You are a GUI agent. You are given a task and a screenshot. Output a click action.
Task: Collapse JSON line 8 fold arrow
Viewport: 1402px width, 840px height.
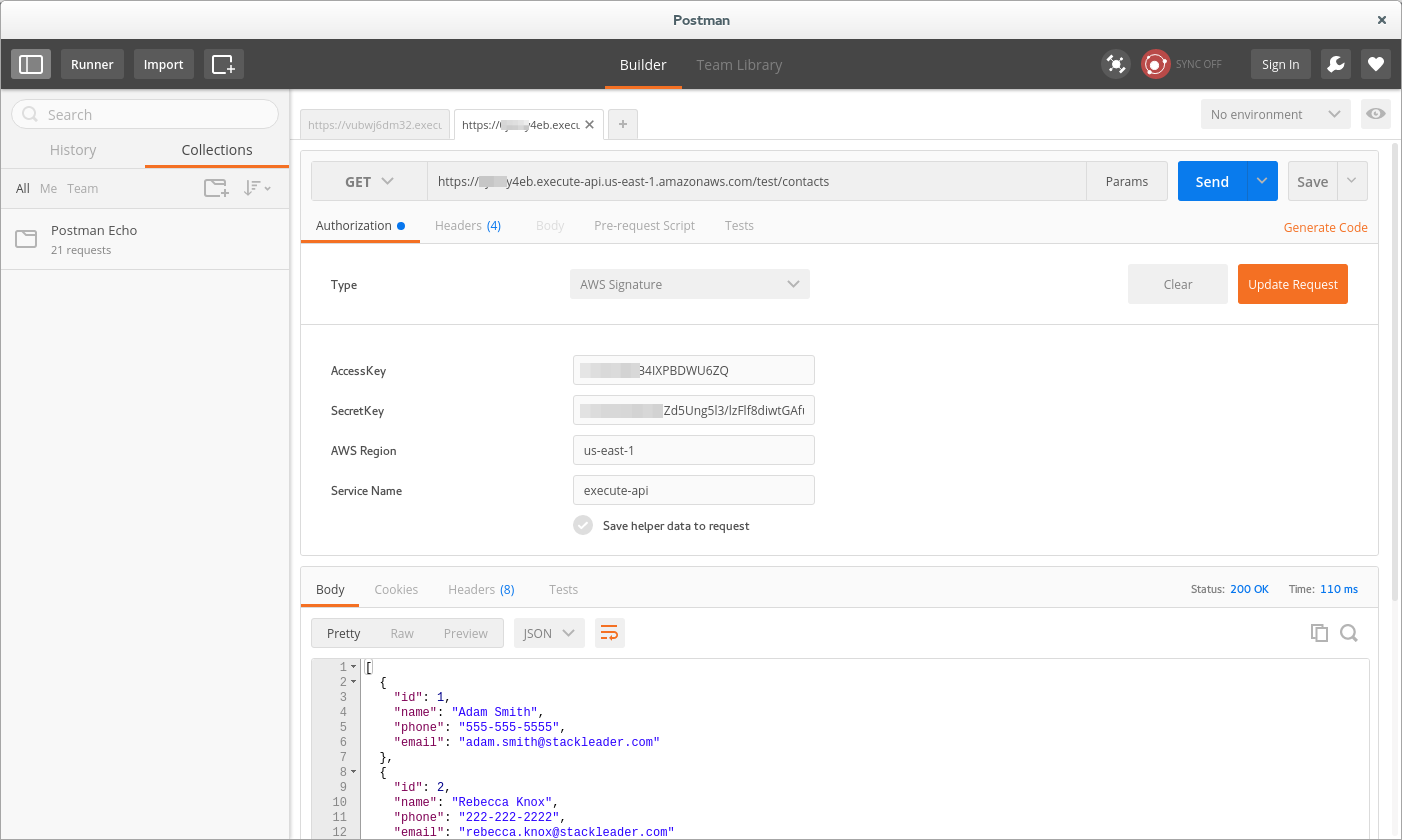(354, 772)
